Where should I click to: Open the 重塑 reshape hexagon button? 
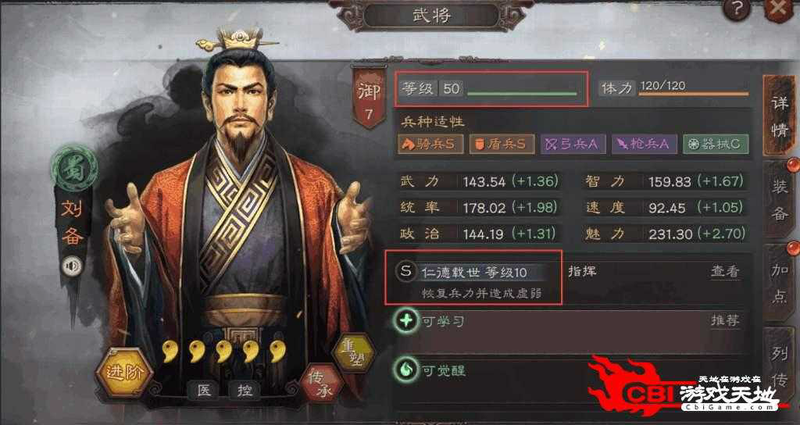click(354, 354)
